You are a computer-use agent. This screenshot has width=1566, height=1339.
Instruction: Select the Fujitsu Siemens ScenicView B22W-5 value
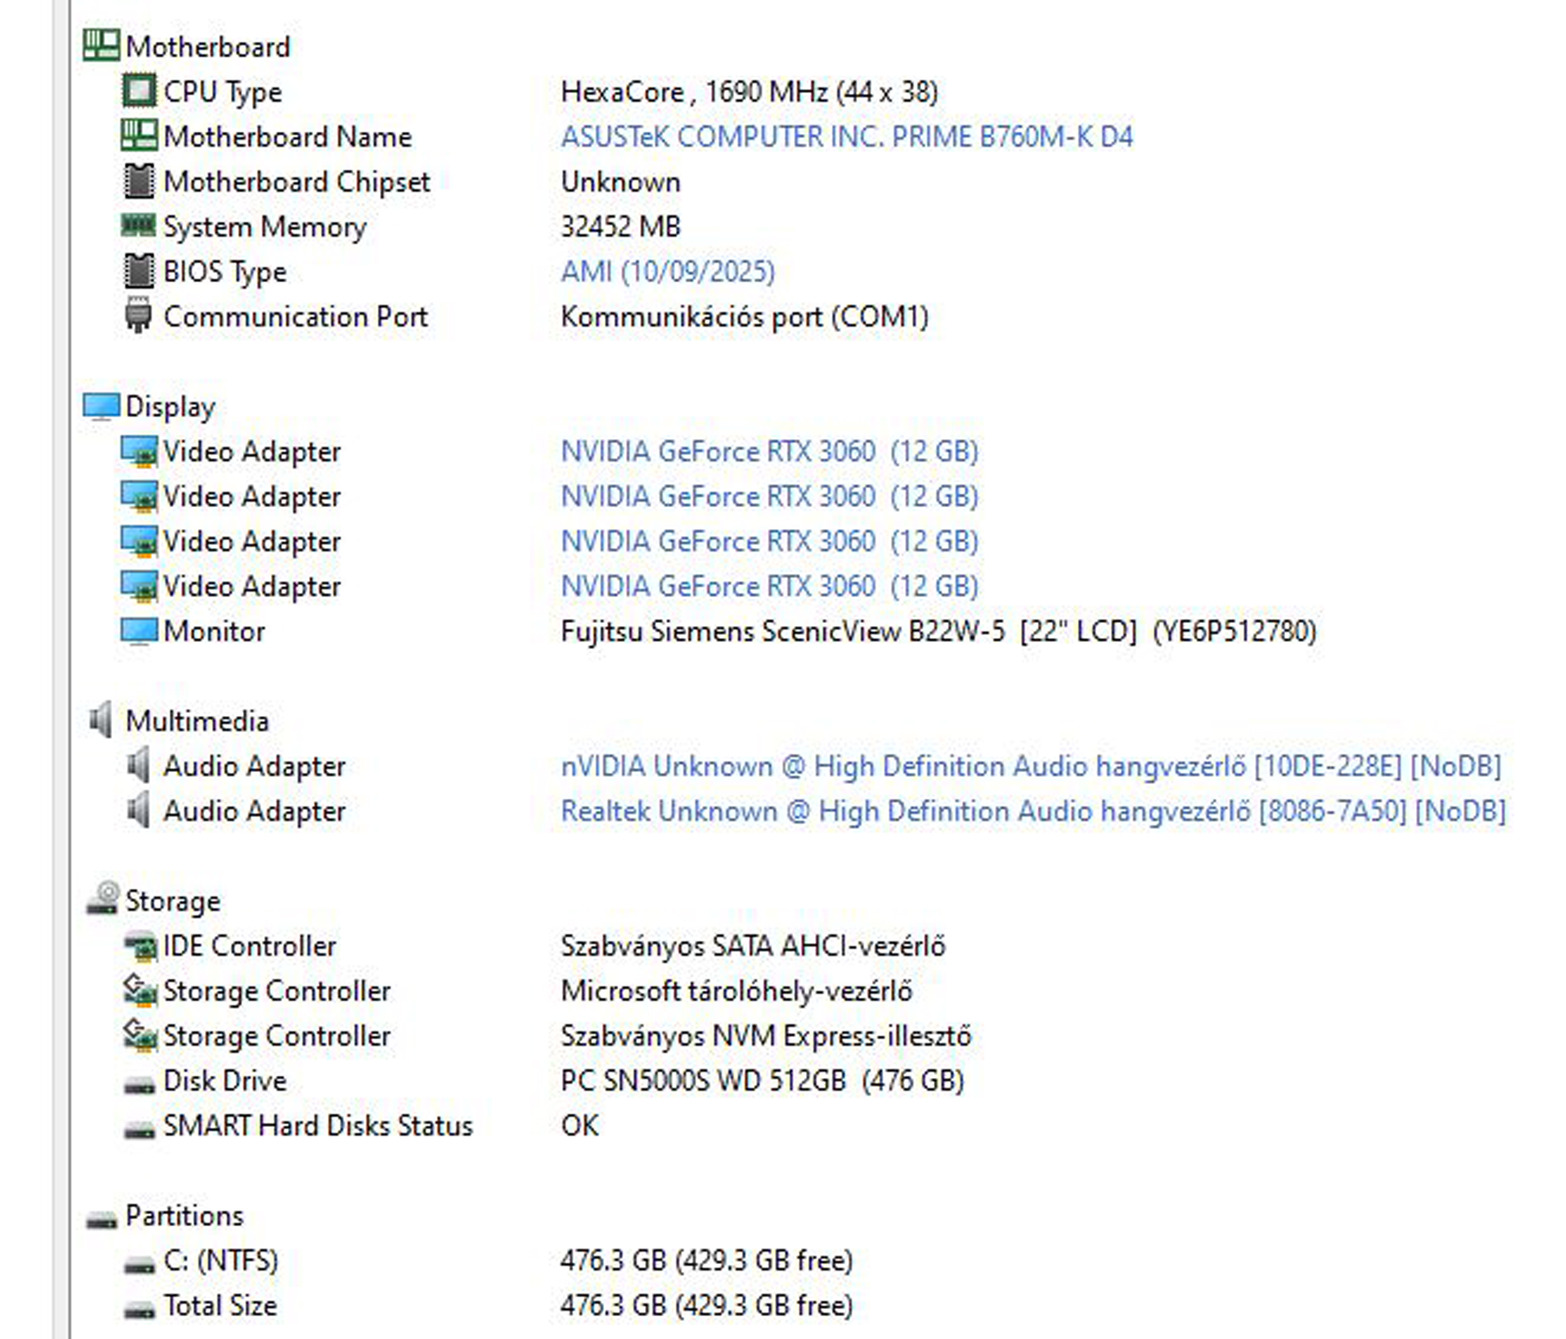tap(939, 631)
